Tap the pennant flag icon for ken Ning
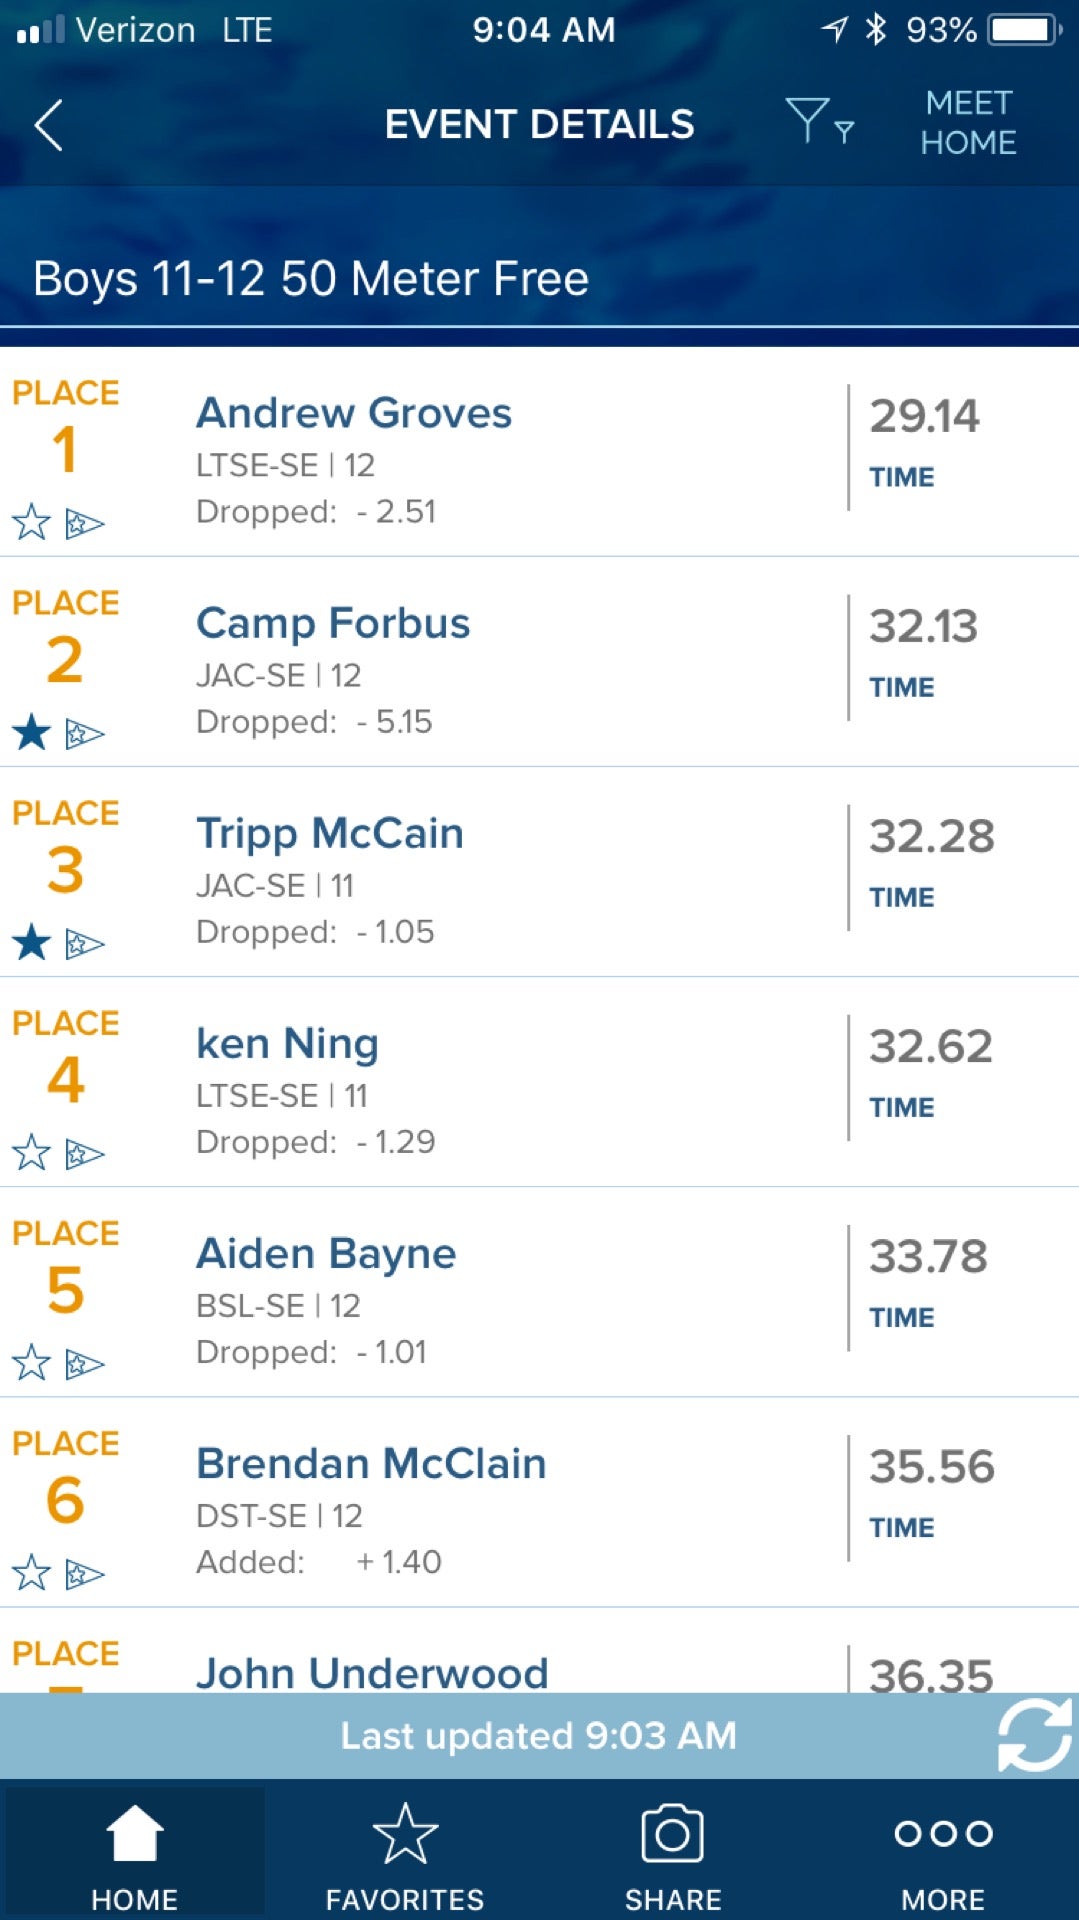The width and height of the screenshot is (1079, 1920). point(84,1154)
